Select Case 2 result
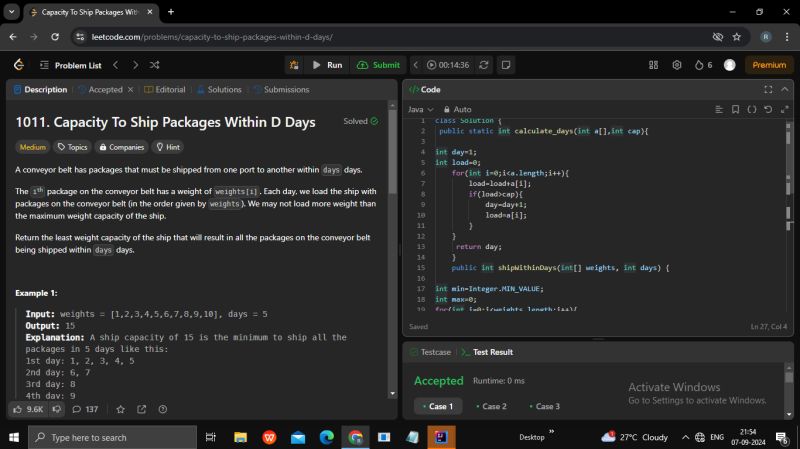This screenshot has width=800, height=449. click(491, 406)
